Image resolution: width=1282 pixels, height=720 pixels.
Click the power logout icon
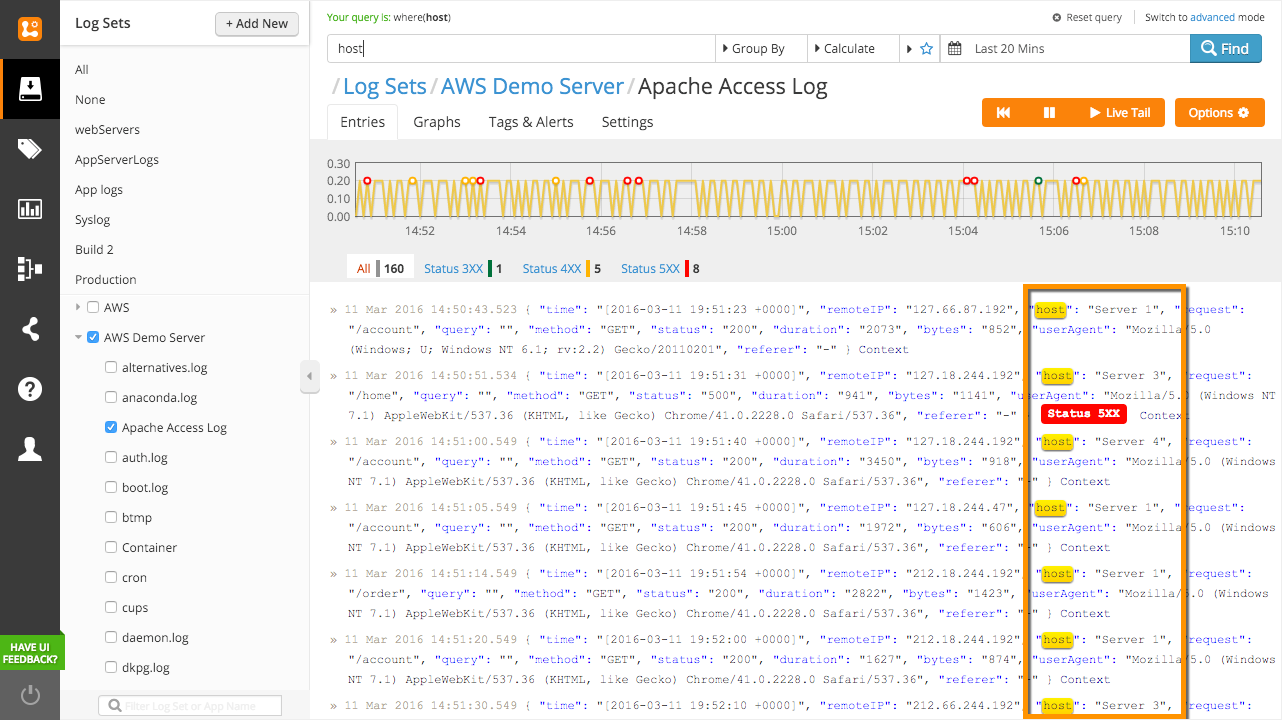tap(30, 695)
